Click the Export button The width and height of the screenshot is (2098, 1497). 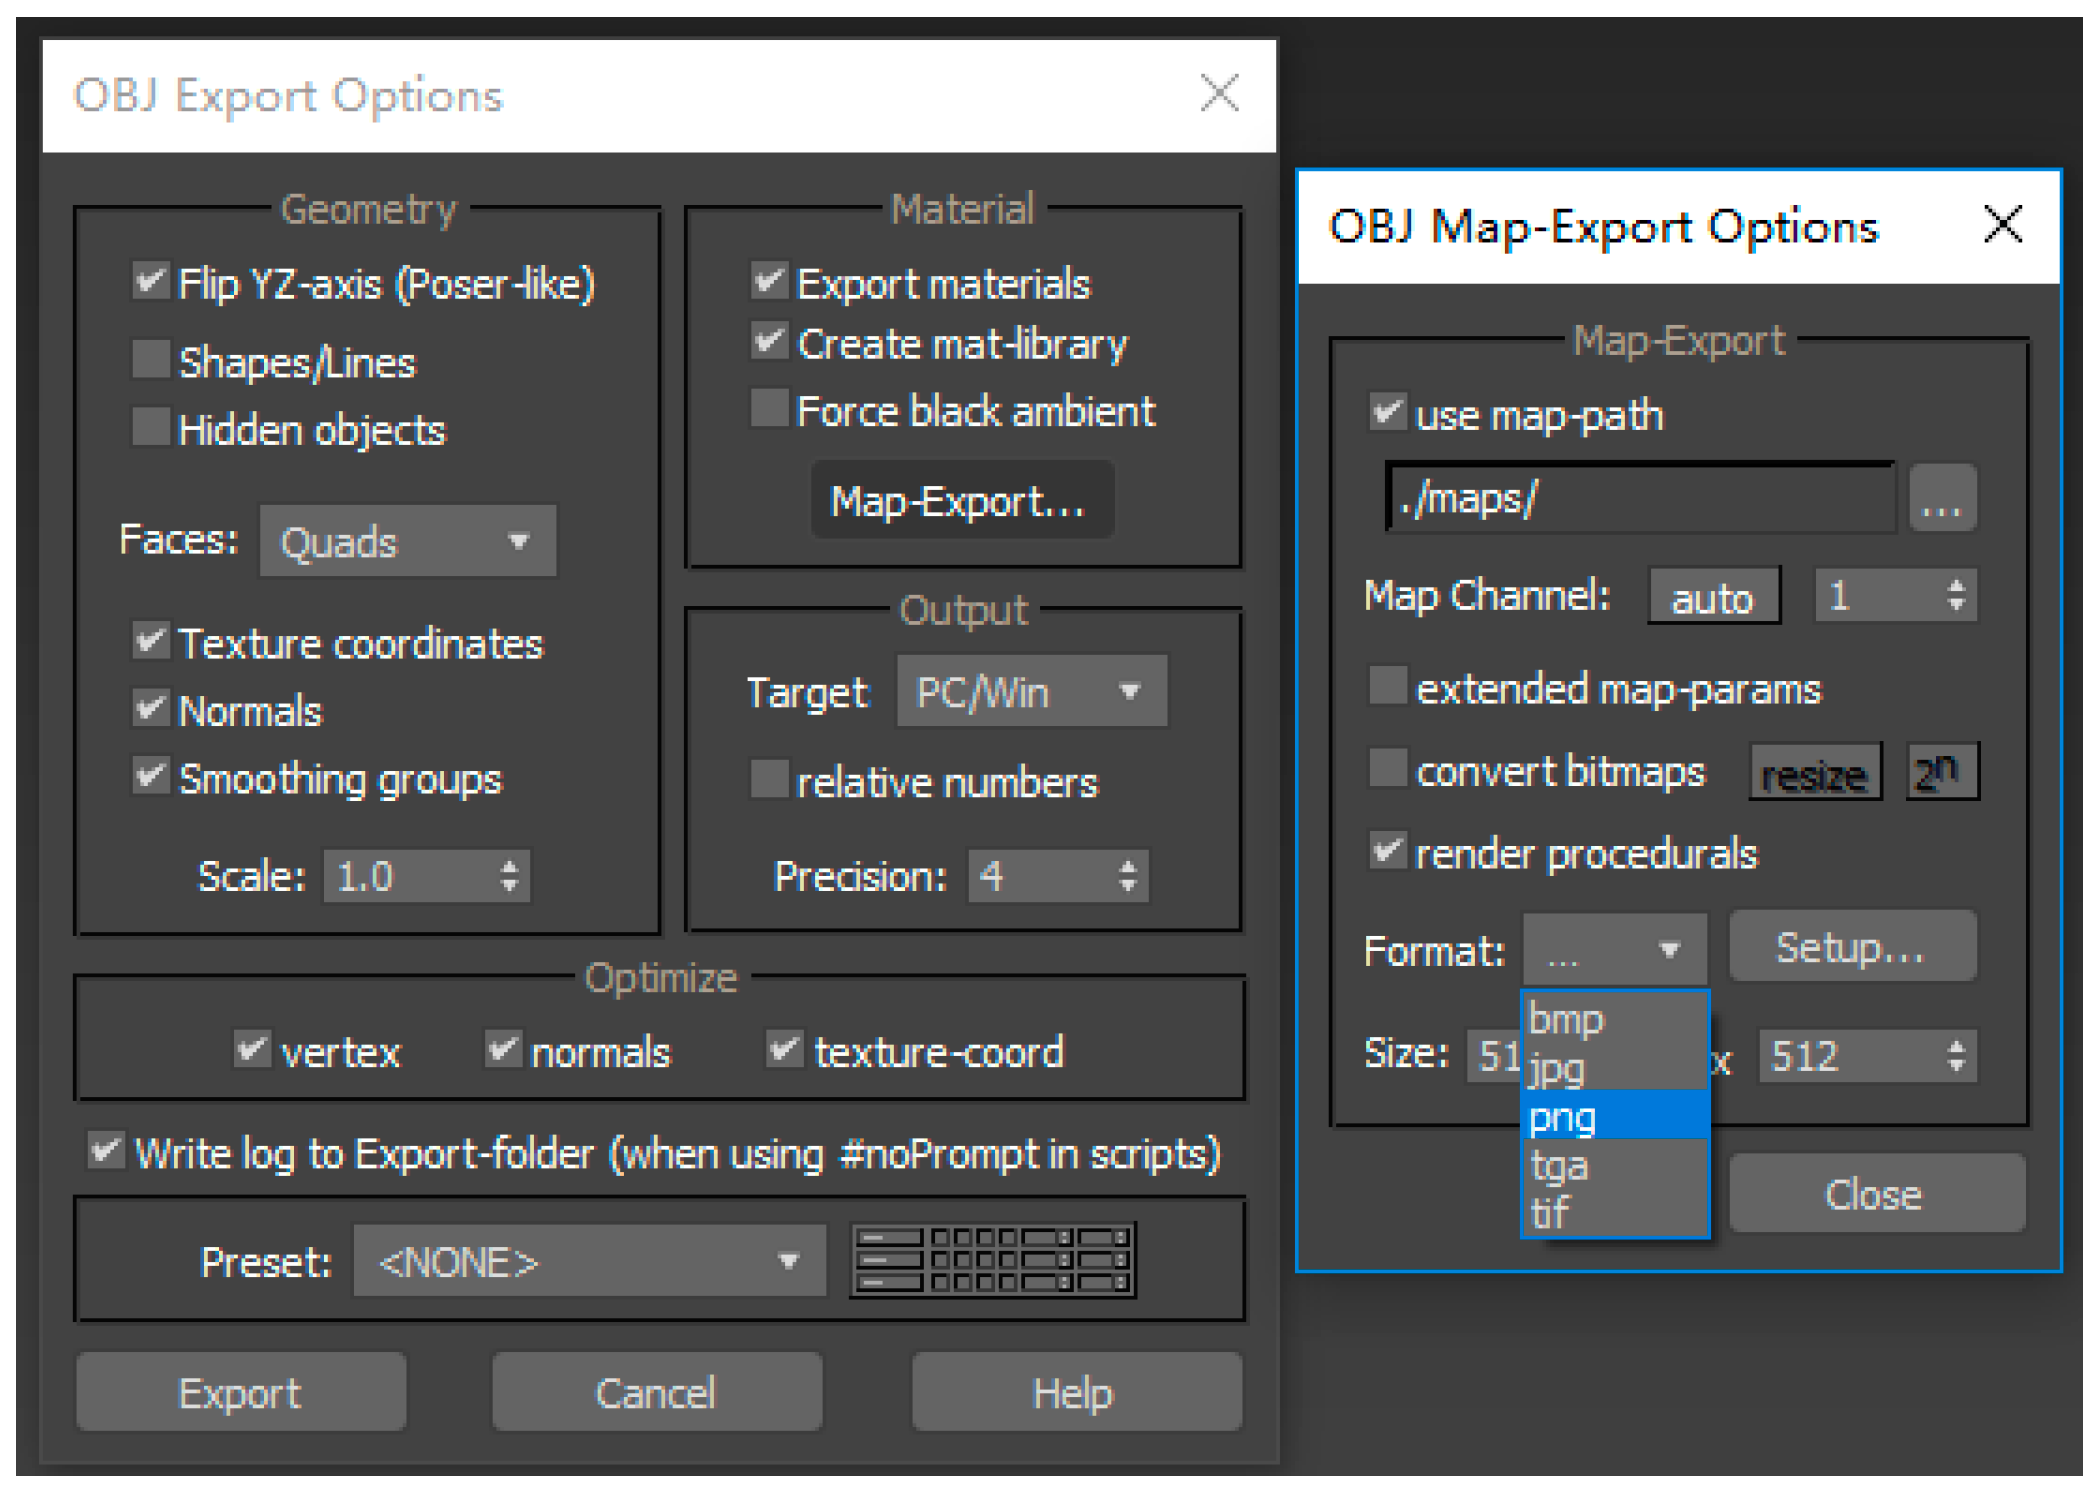click(x=241, y=1392)
